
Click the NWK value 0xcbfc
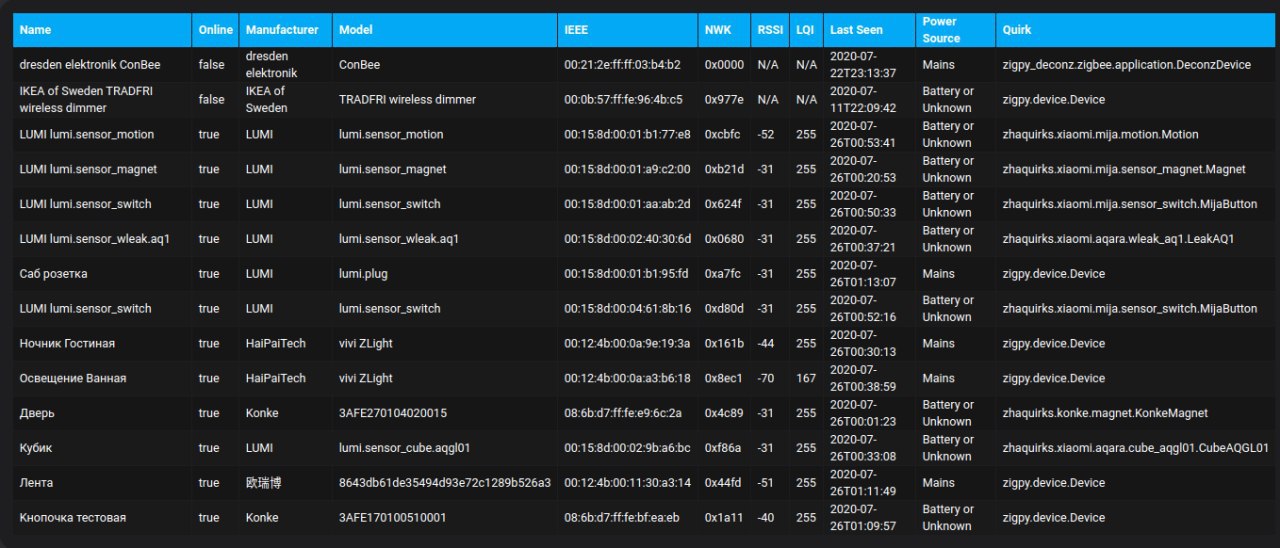[x=723, y=135]
